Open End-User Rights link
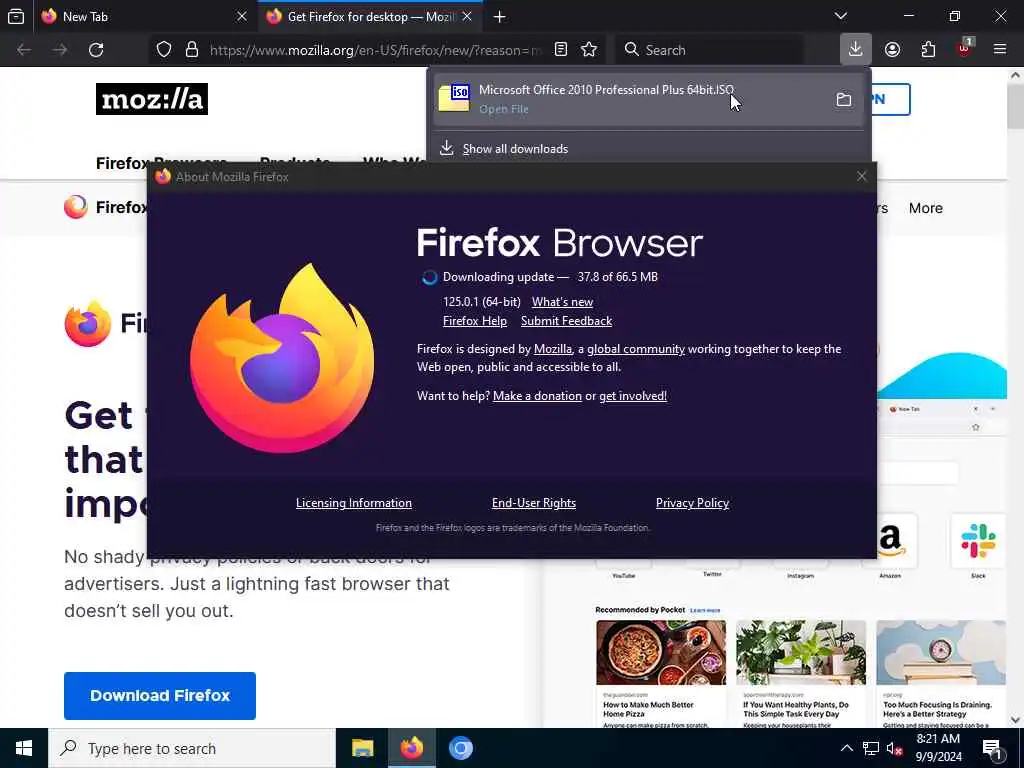Image resolution: width=1024 pixels, height=768 pixels. 534,503
